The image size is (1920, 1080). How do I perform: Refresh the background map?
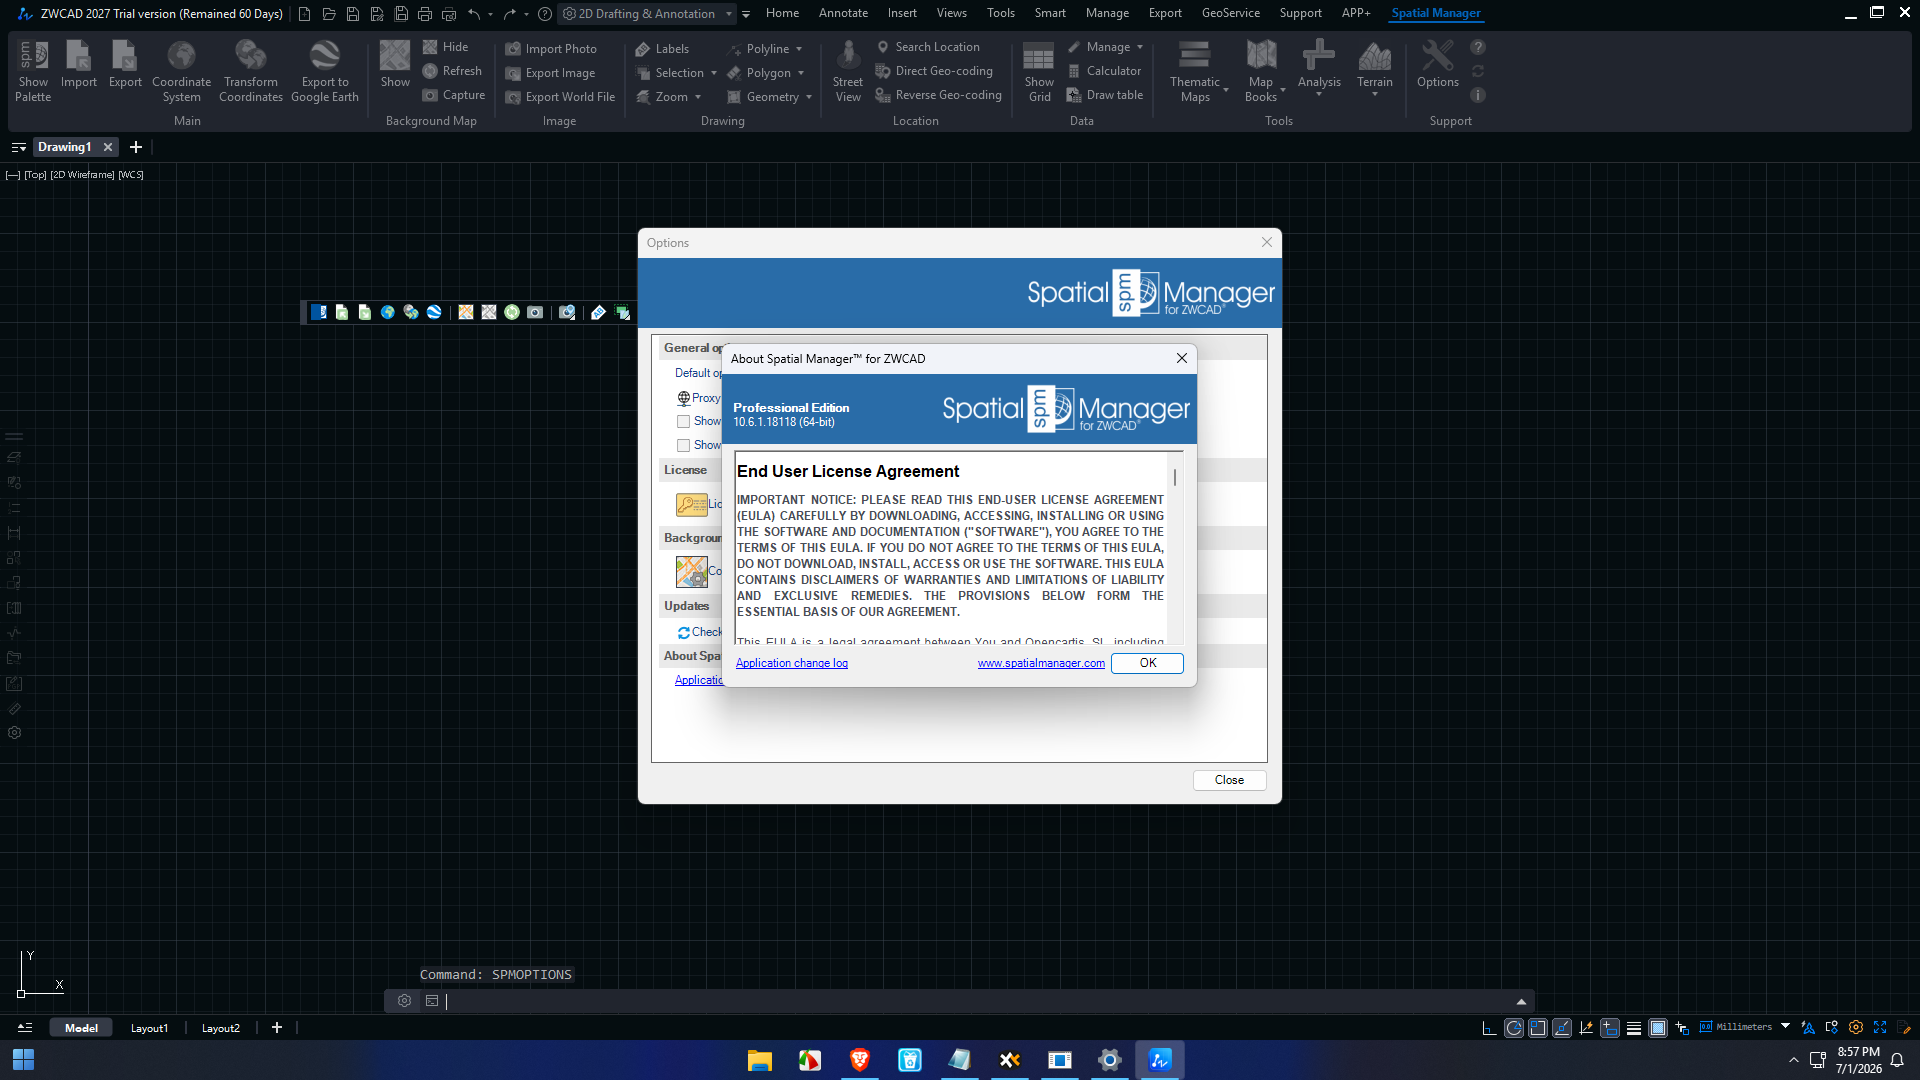[x=452, y=71]
